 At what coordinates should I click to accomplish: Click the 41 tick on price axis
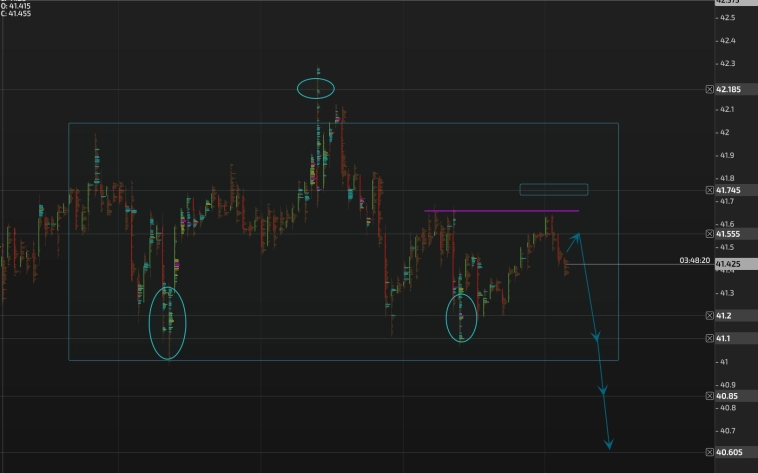pyautogui.click(x=724, y=362)
